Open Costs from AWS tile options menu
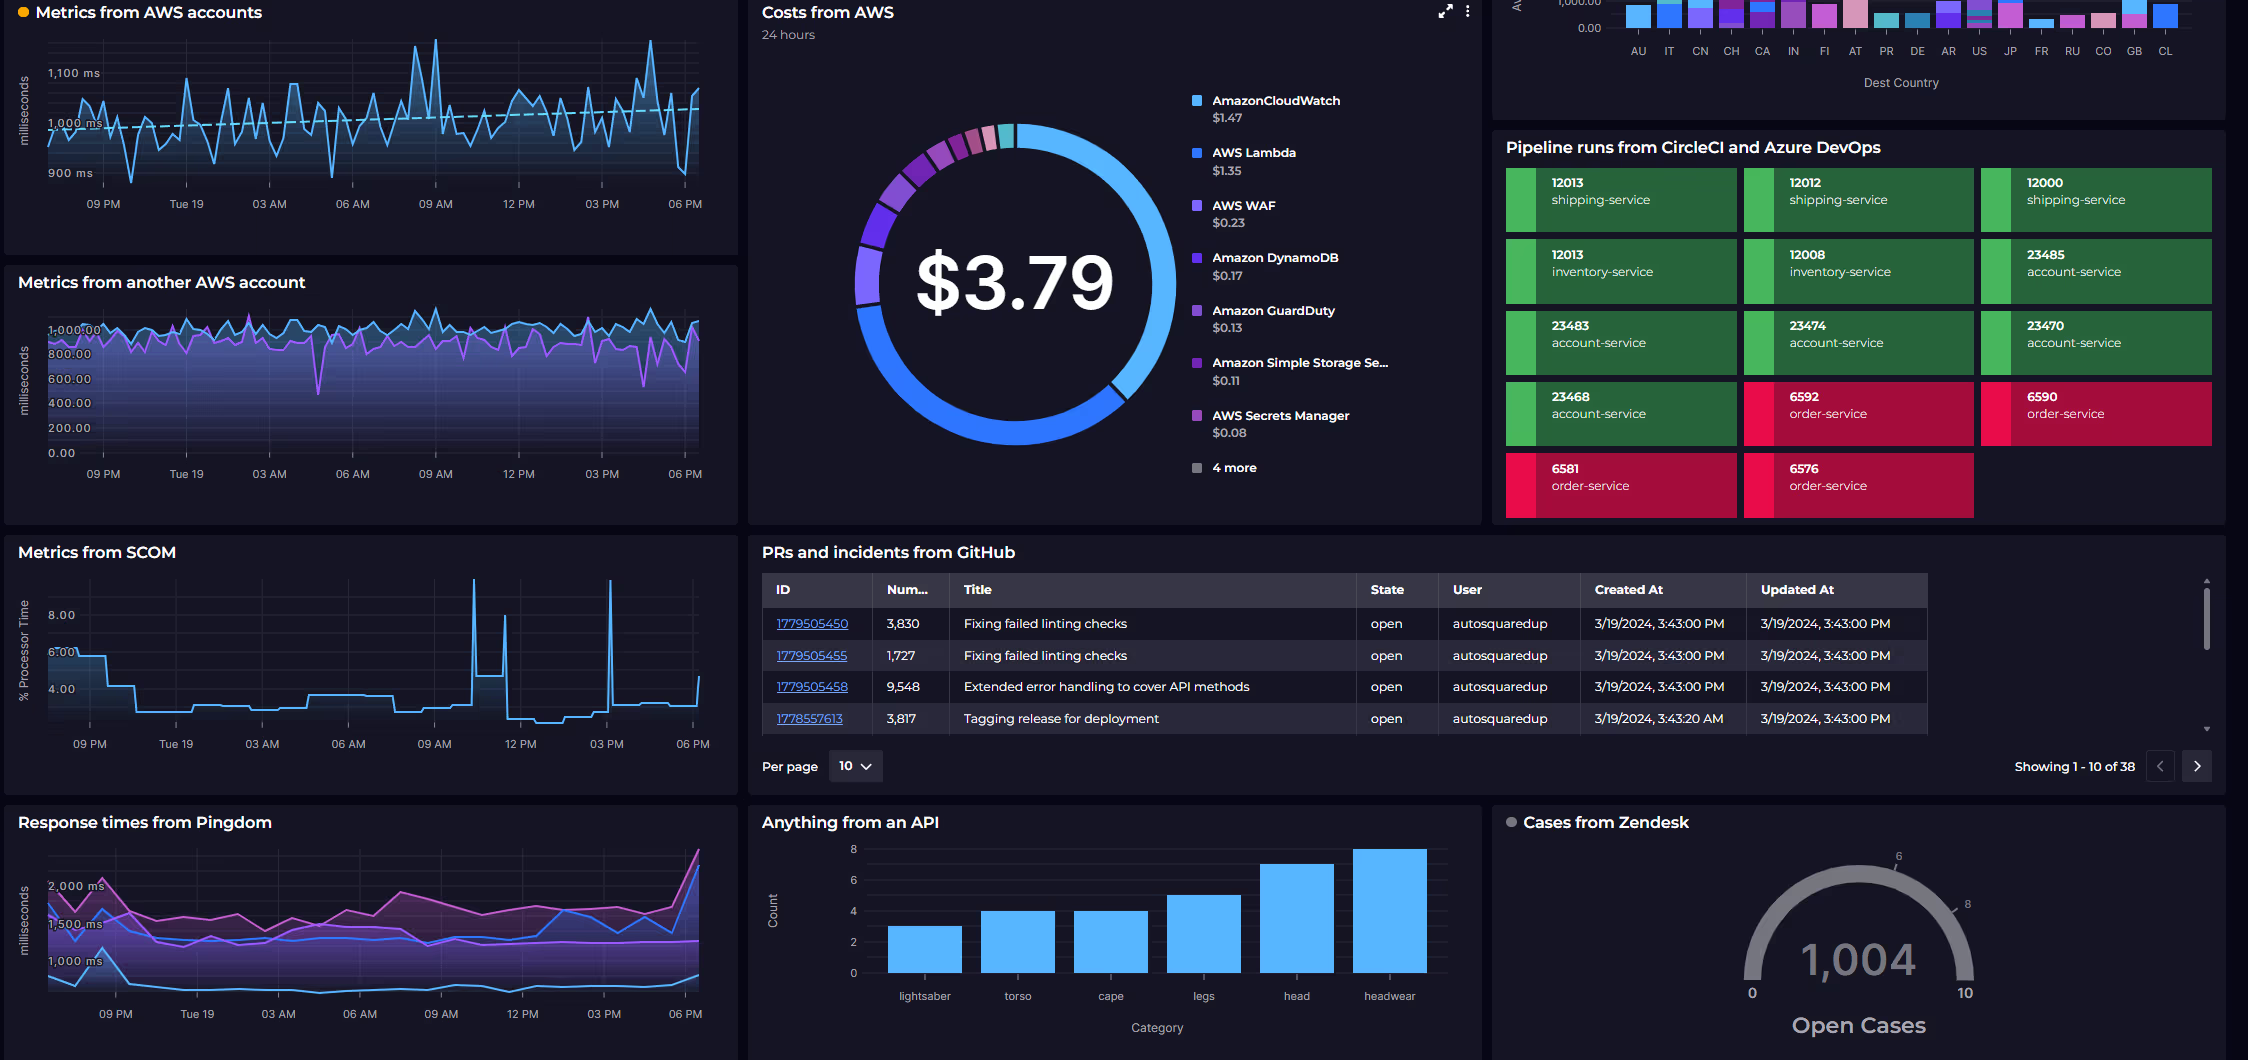Viewport: 2248px width, 1060px height. pyautogui.click(x=1467, y=12)
